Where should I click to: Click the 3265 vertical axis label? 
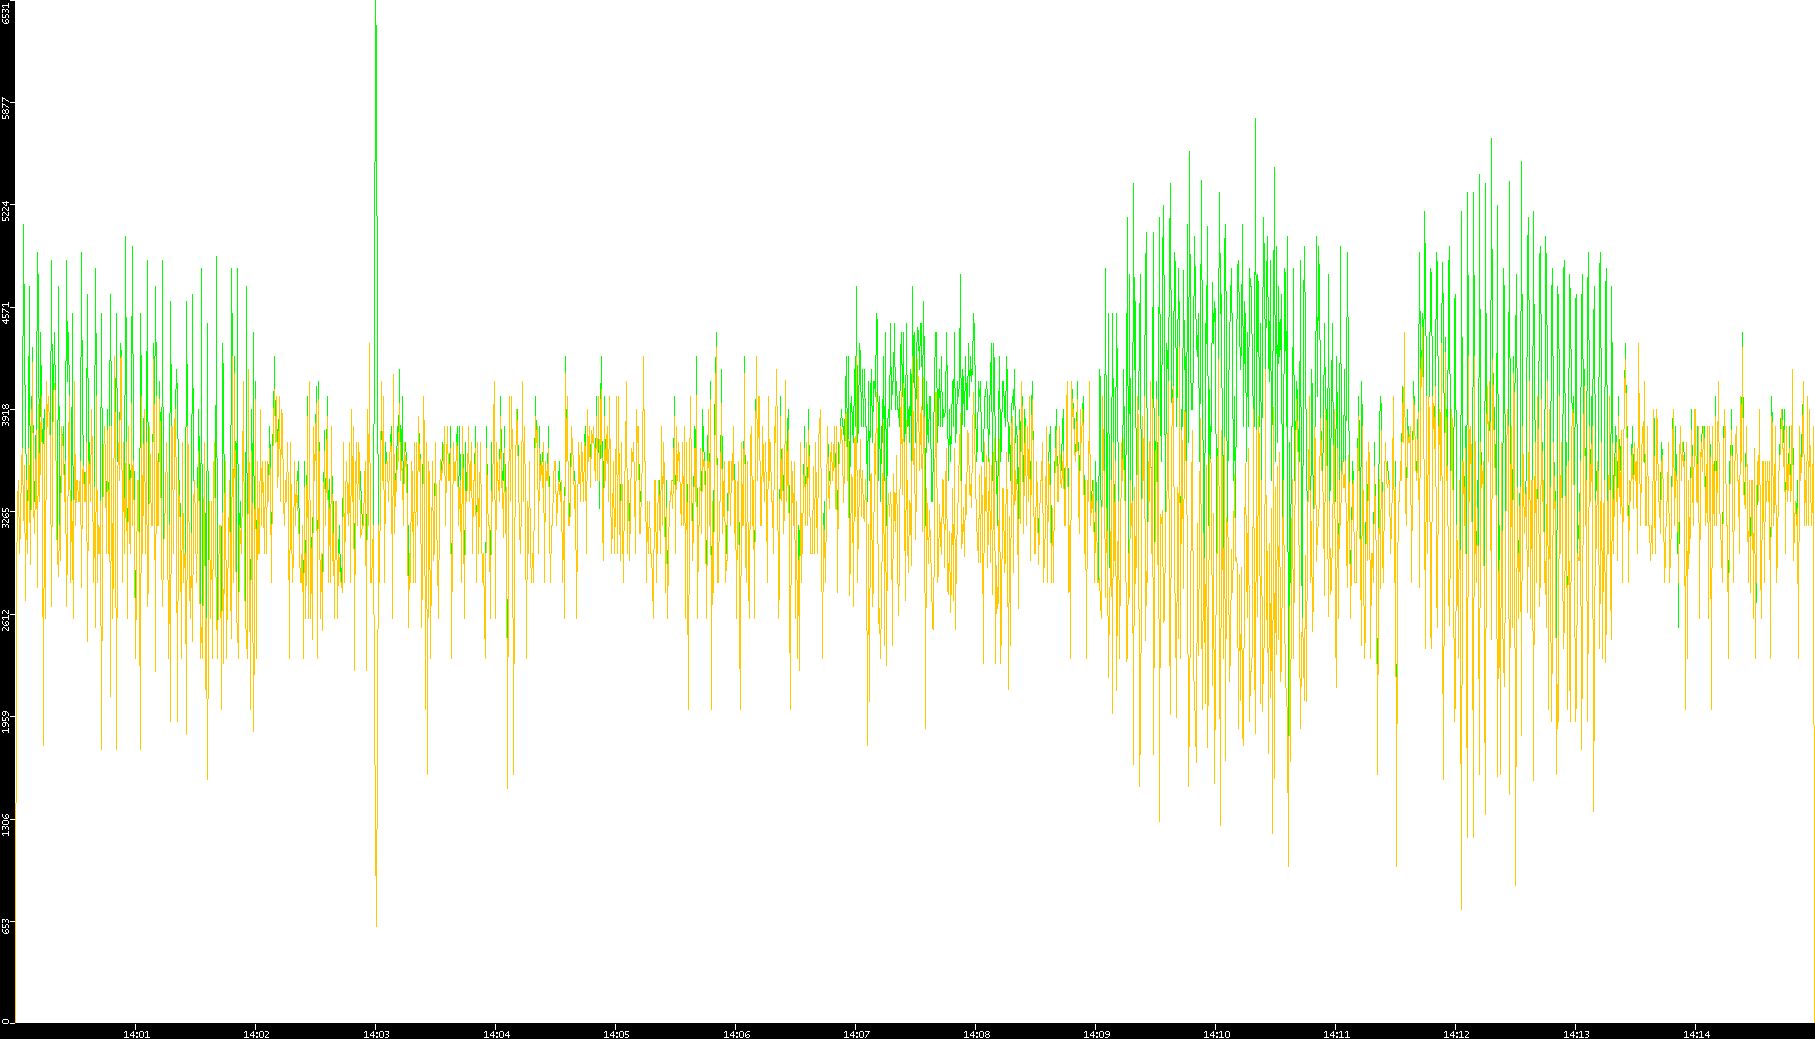[x=6, y=517]
